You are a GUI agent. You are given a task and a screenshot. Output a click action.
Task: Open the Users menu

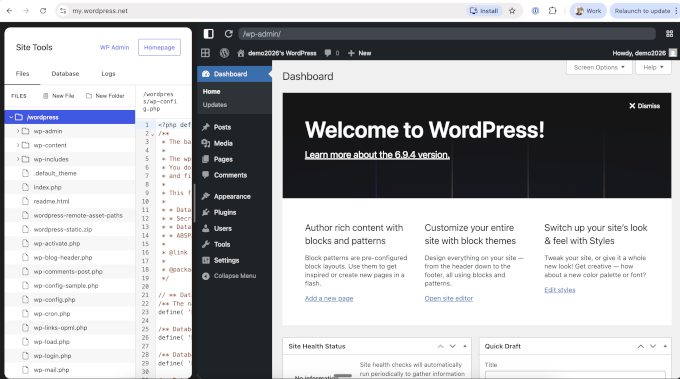pyautogui.click(x=235, y=229)
